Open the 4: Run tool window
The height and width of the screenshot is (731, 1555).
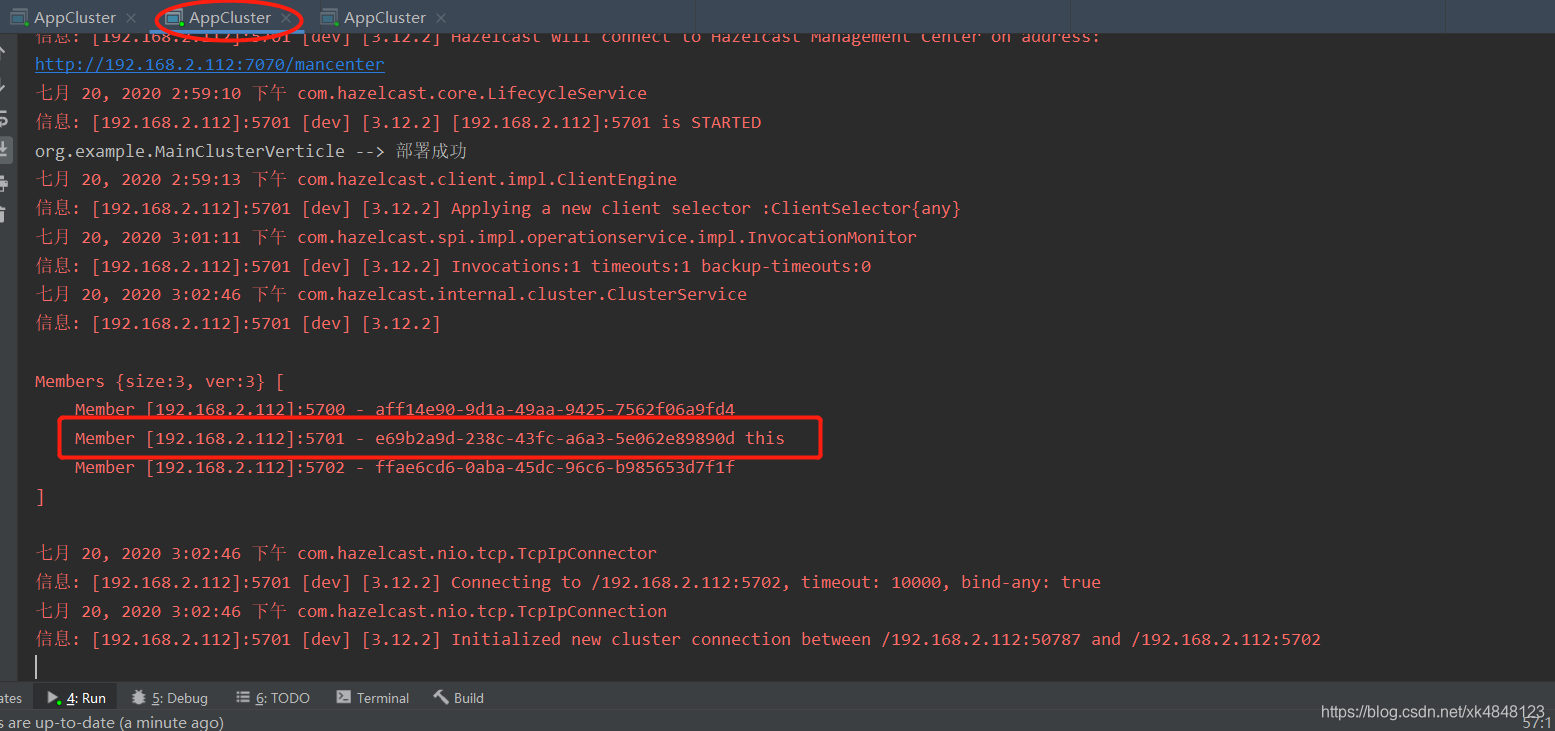pos(76,698)
